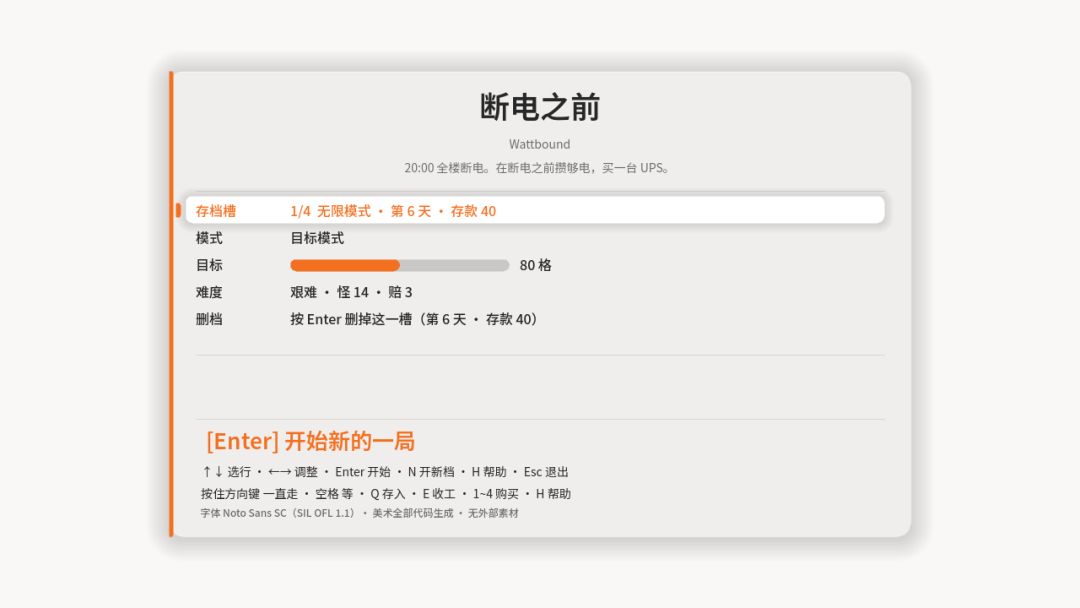
Task: Click the 按住方向键 一直走 hint line
Action: (x=386, y=494)
